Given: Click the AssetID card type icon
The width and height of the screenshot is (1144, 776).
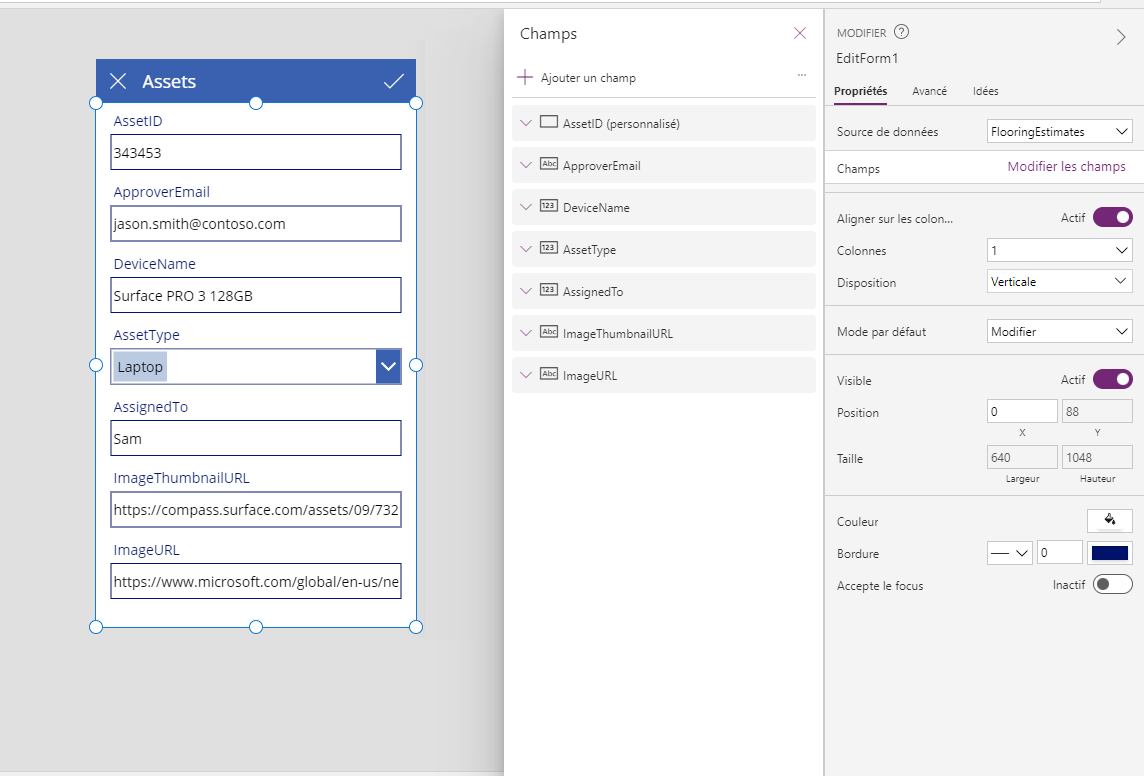Looking at the screenshot, I should coord(549,122).
